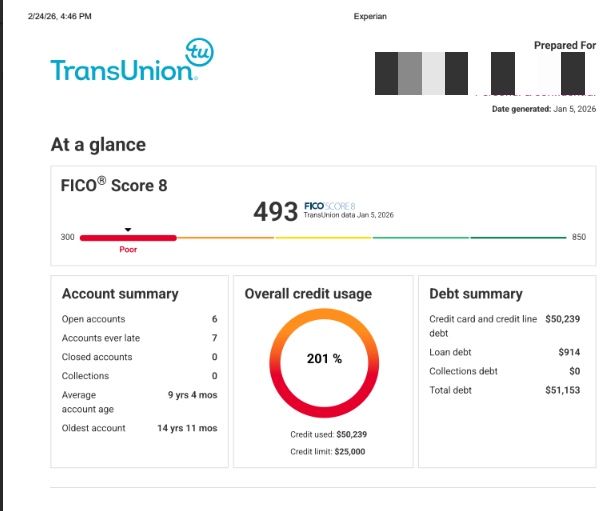Click the redacted name block under Prepared For
The image size is (612, 511).
pyautogui.click(x=480, y=73)
